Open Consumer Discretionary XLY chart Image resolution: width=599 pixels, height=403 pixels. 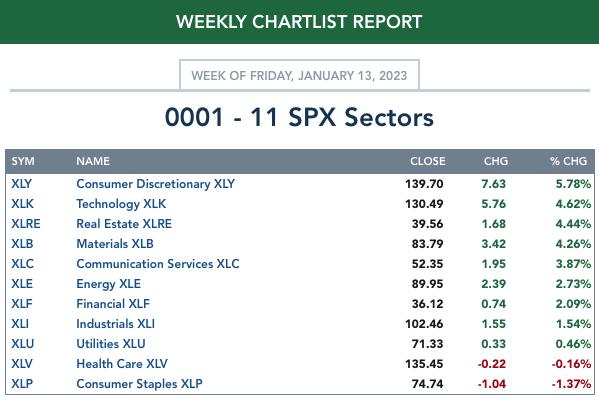coord(155,184)
